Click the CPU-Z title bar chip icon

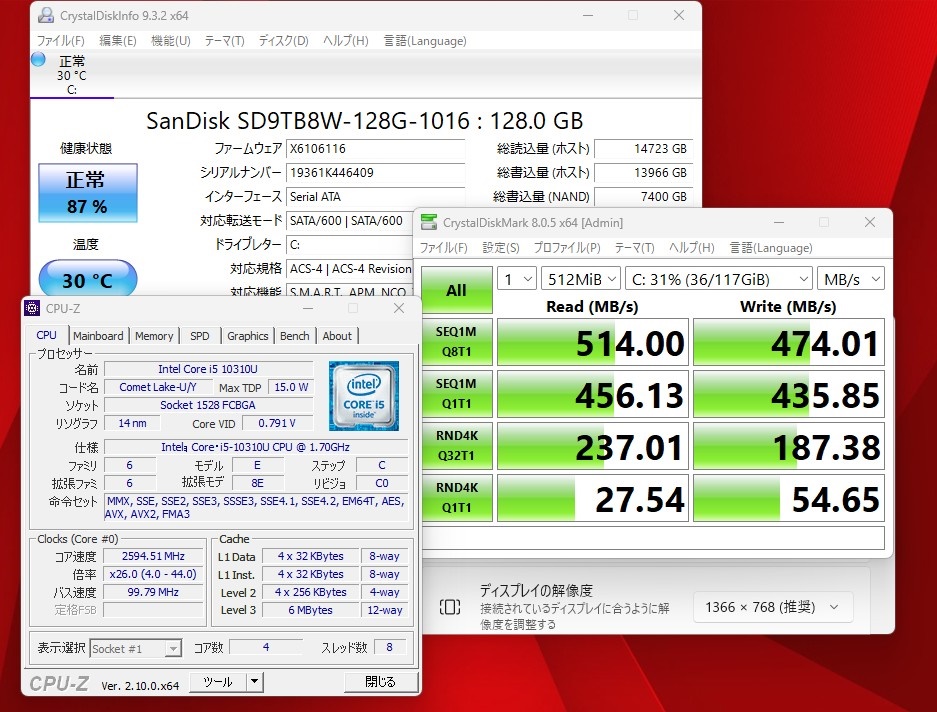32,308
